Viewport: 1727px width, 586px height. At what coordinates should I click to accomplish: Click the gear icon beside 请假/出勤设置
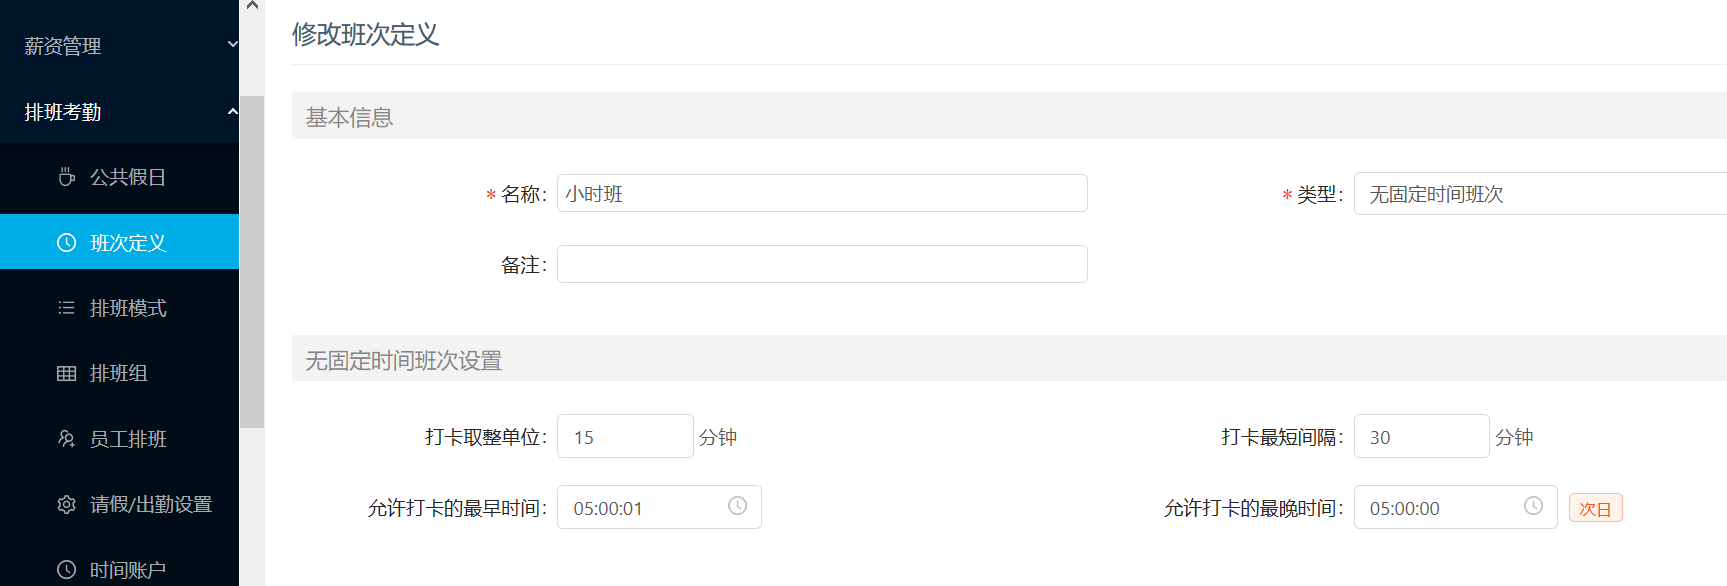pyautogui.click(x=66, y=504)
